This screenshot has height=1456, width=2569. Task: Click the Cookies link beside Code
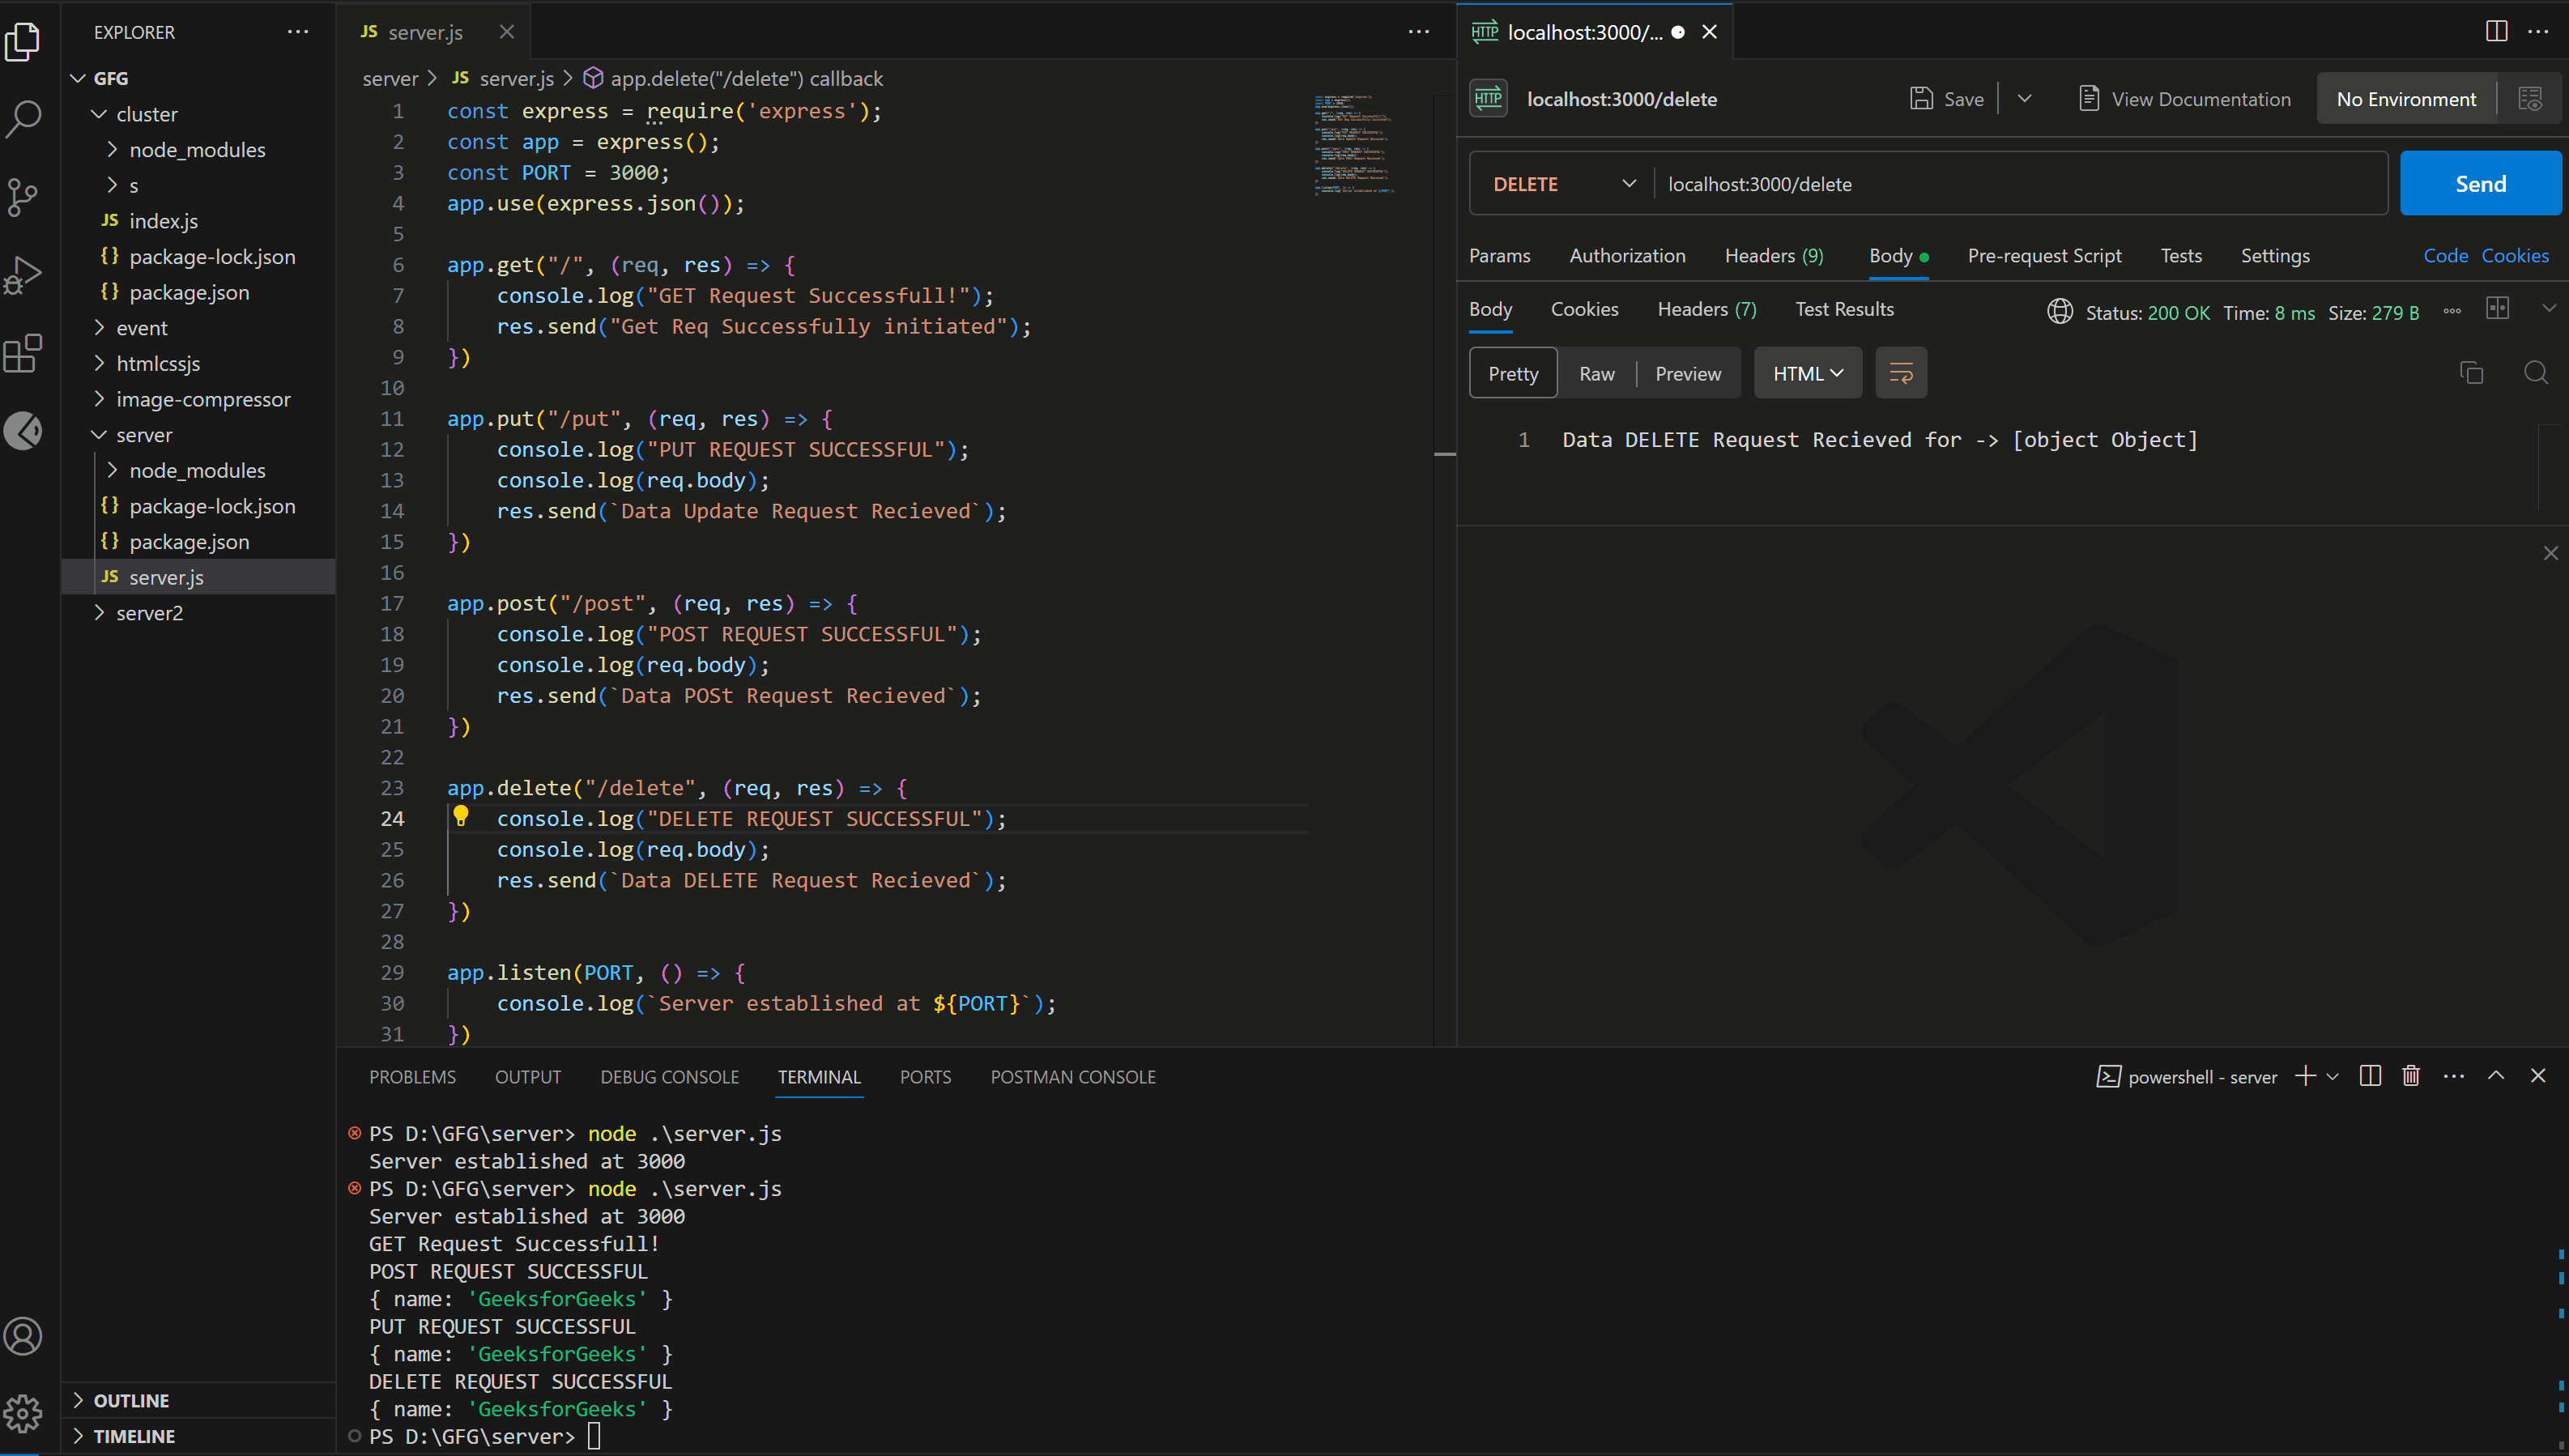click(2514, 256)
